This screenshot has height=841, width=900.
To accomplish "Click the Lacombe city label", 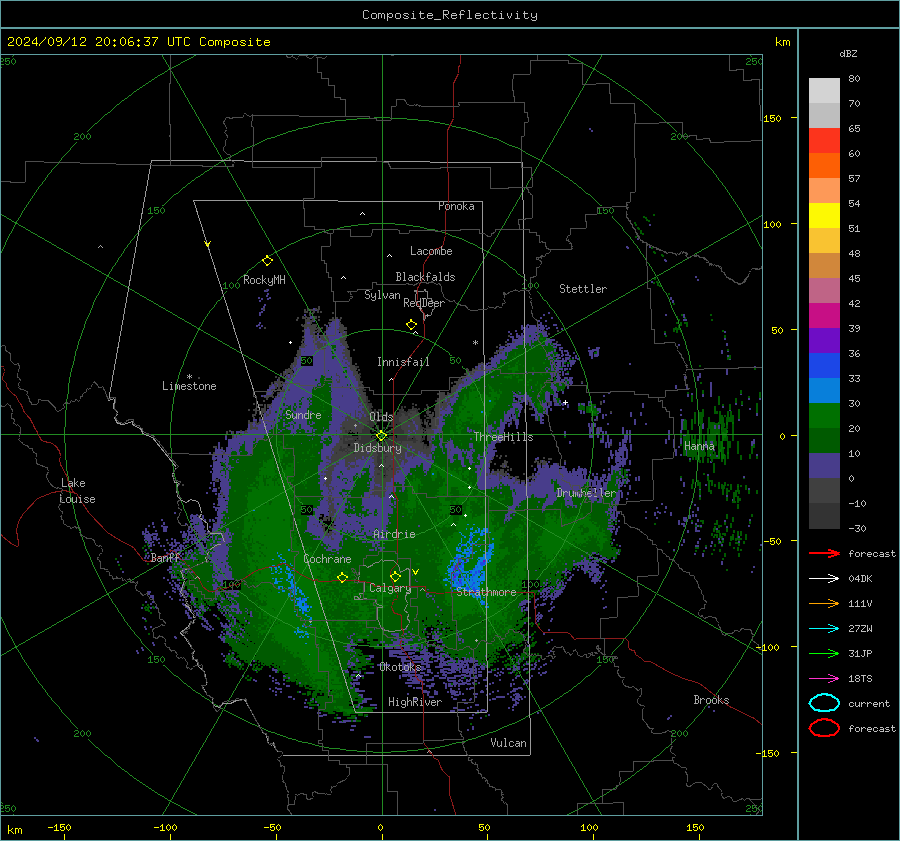I will (431, 251).
